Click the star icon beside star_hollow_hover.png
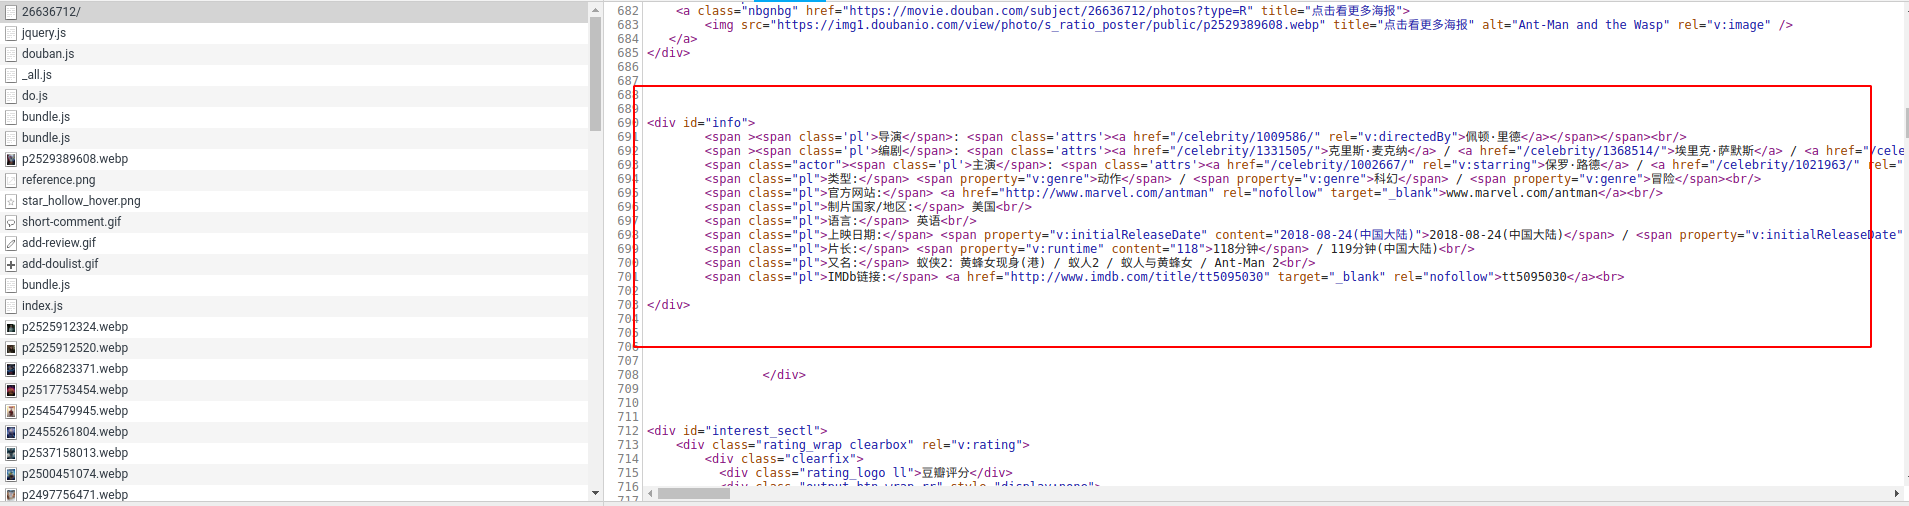Image resolution: width=1909 pixels, height=506 pixels. [x=11, y=201]
